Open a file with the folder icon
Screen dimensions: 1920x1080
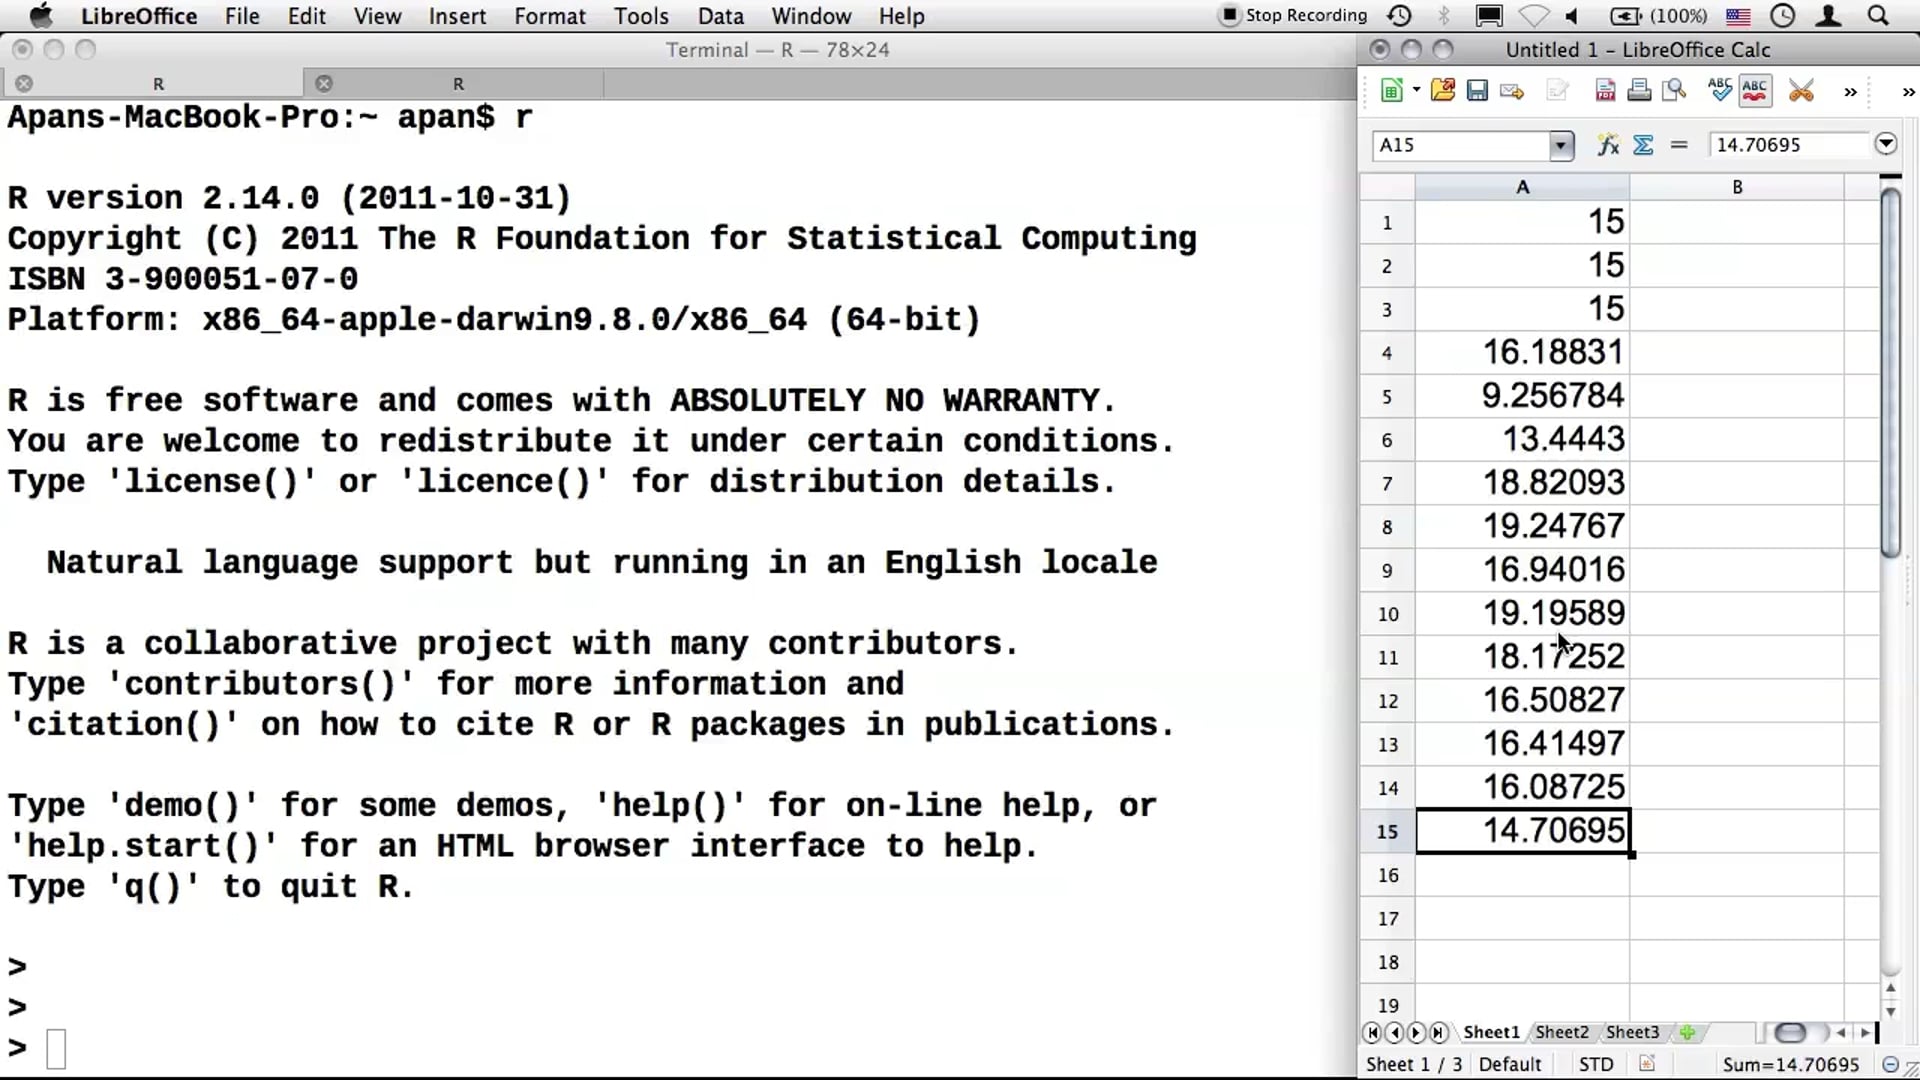click(1442, 91)
